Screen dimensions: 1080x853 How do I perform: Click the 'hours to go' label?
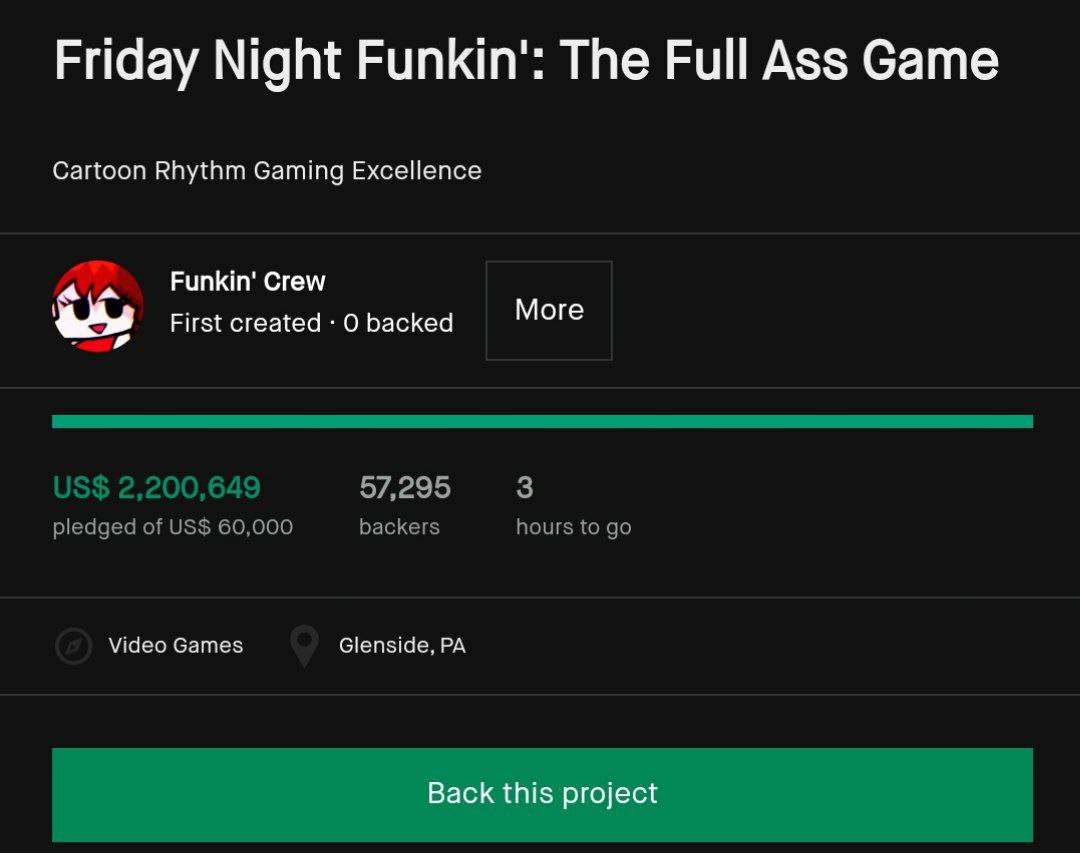[573, 527]
